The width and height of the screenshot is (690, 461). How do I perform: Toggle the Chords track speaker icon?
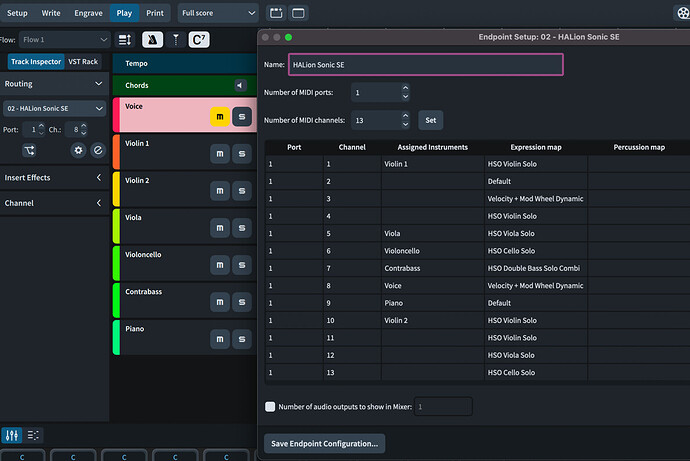point(240,85)
